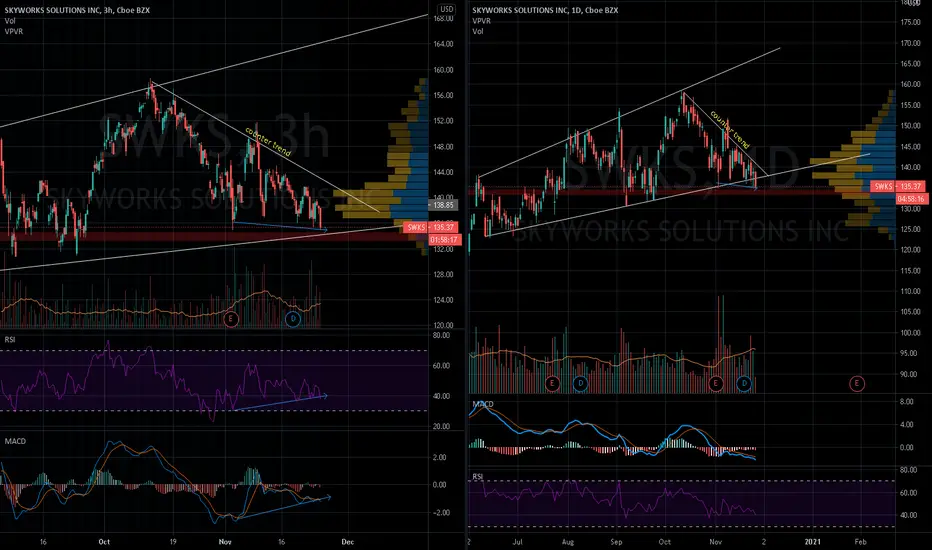This screenshot has height=550, width=932.
Task: Open the daily chart's D marker near August
Action: (x=581, y=384)
